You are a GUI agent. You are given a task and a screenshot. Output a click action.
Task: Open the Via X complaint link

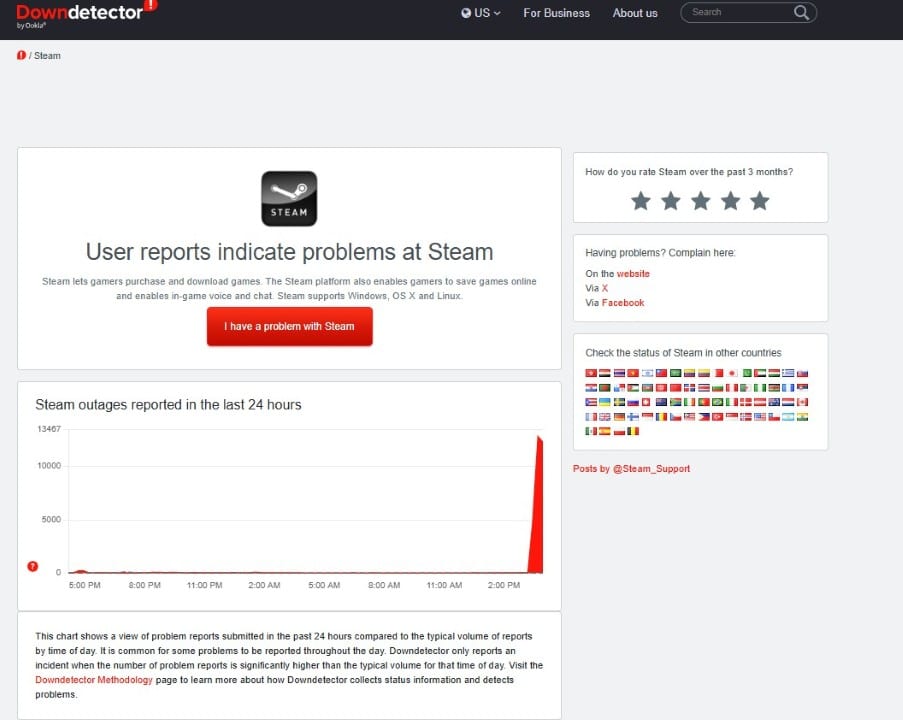(605, 288)
